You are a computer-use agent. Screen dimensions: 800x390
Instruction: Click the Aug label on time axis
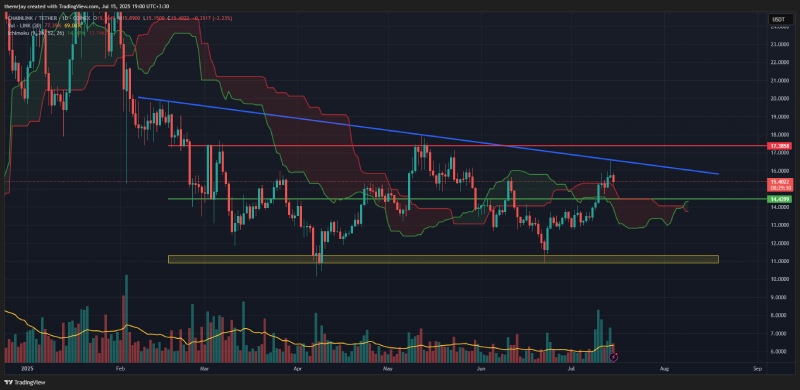pyautogui.click(x=664, y=368)
